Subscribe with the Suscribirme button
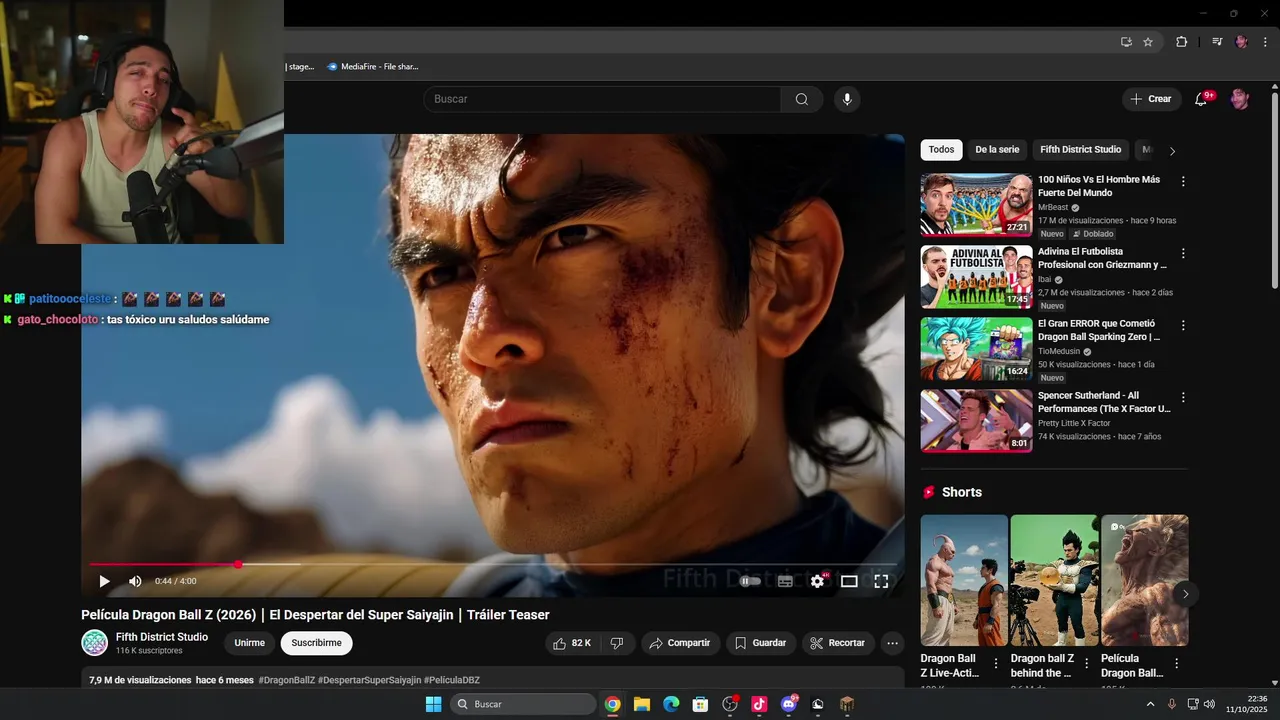Image resolution: width=1280 pixels, height=720 pixels. point(316,643)
